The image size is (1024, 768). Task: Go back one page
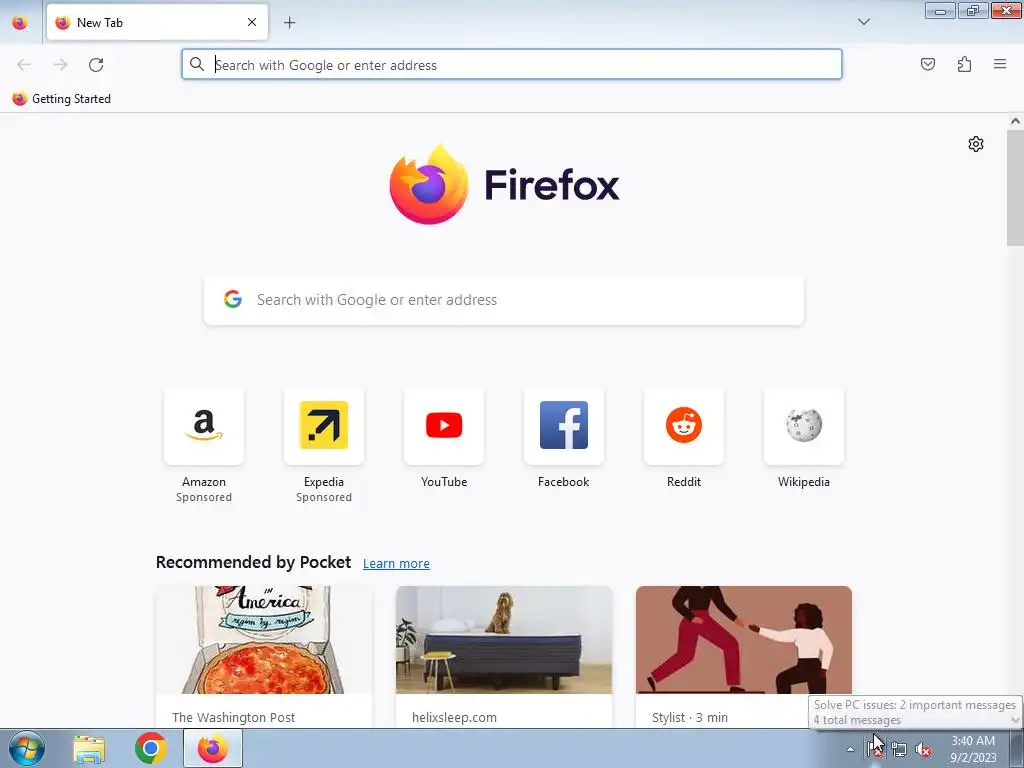point(24,65)
